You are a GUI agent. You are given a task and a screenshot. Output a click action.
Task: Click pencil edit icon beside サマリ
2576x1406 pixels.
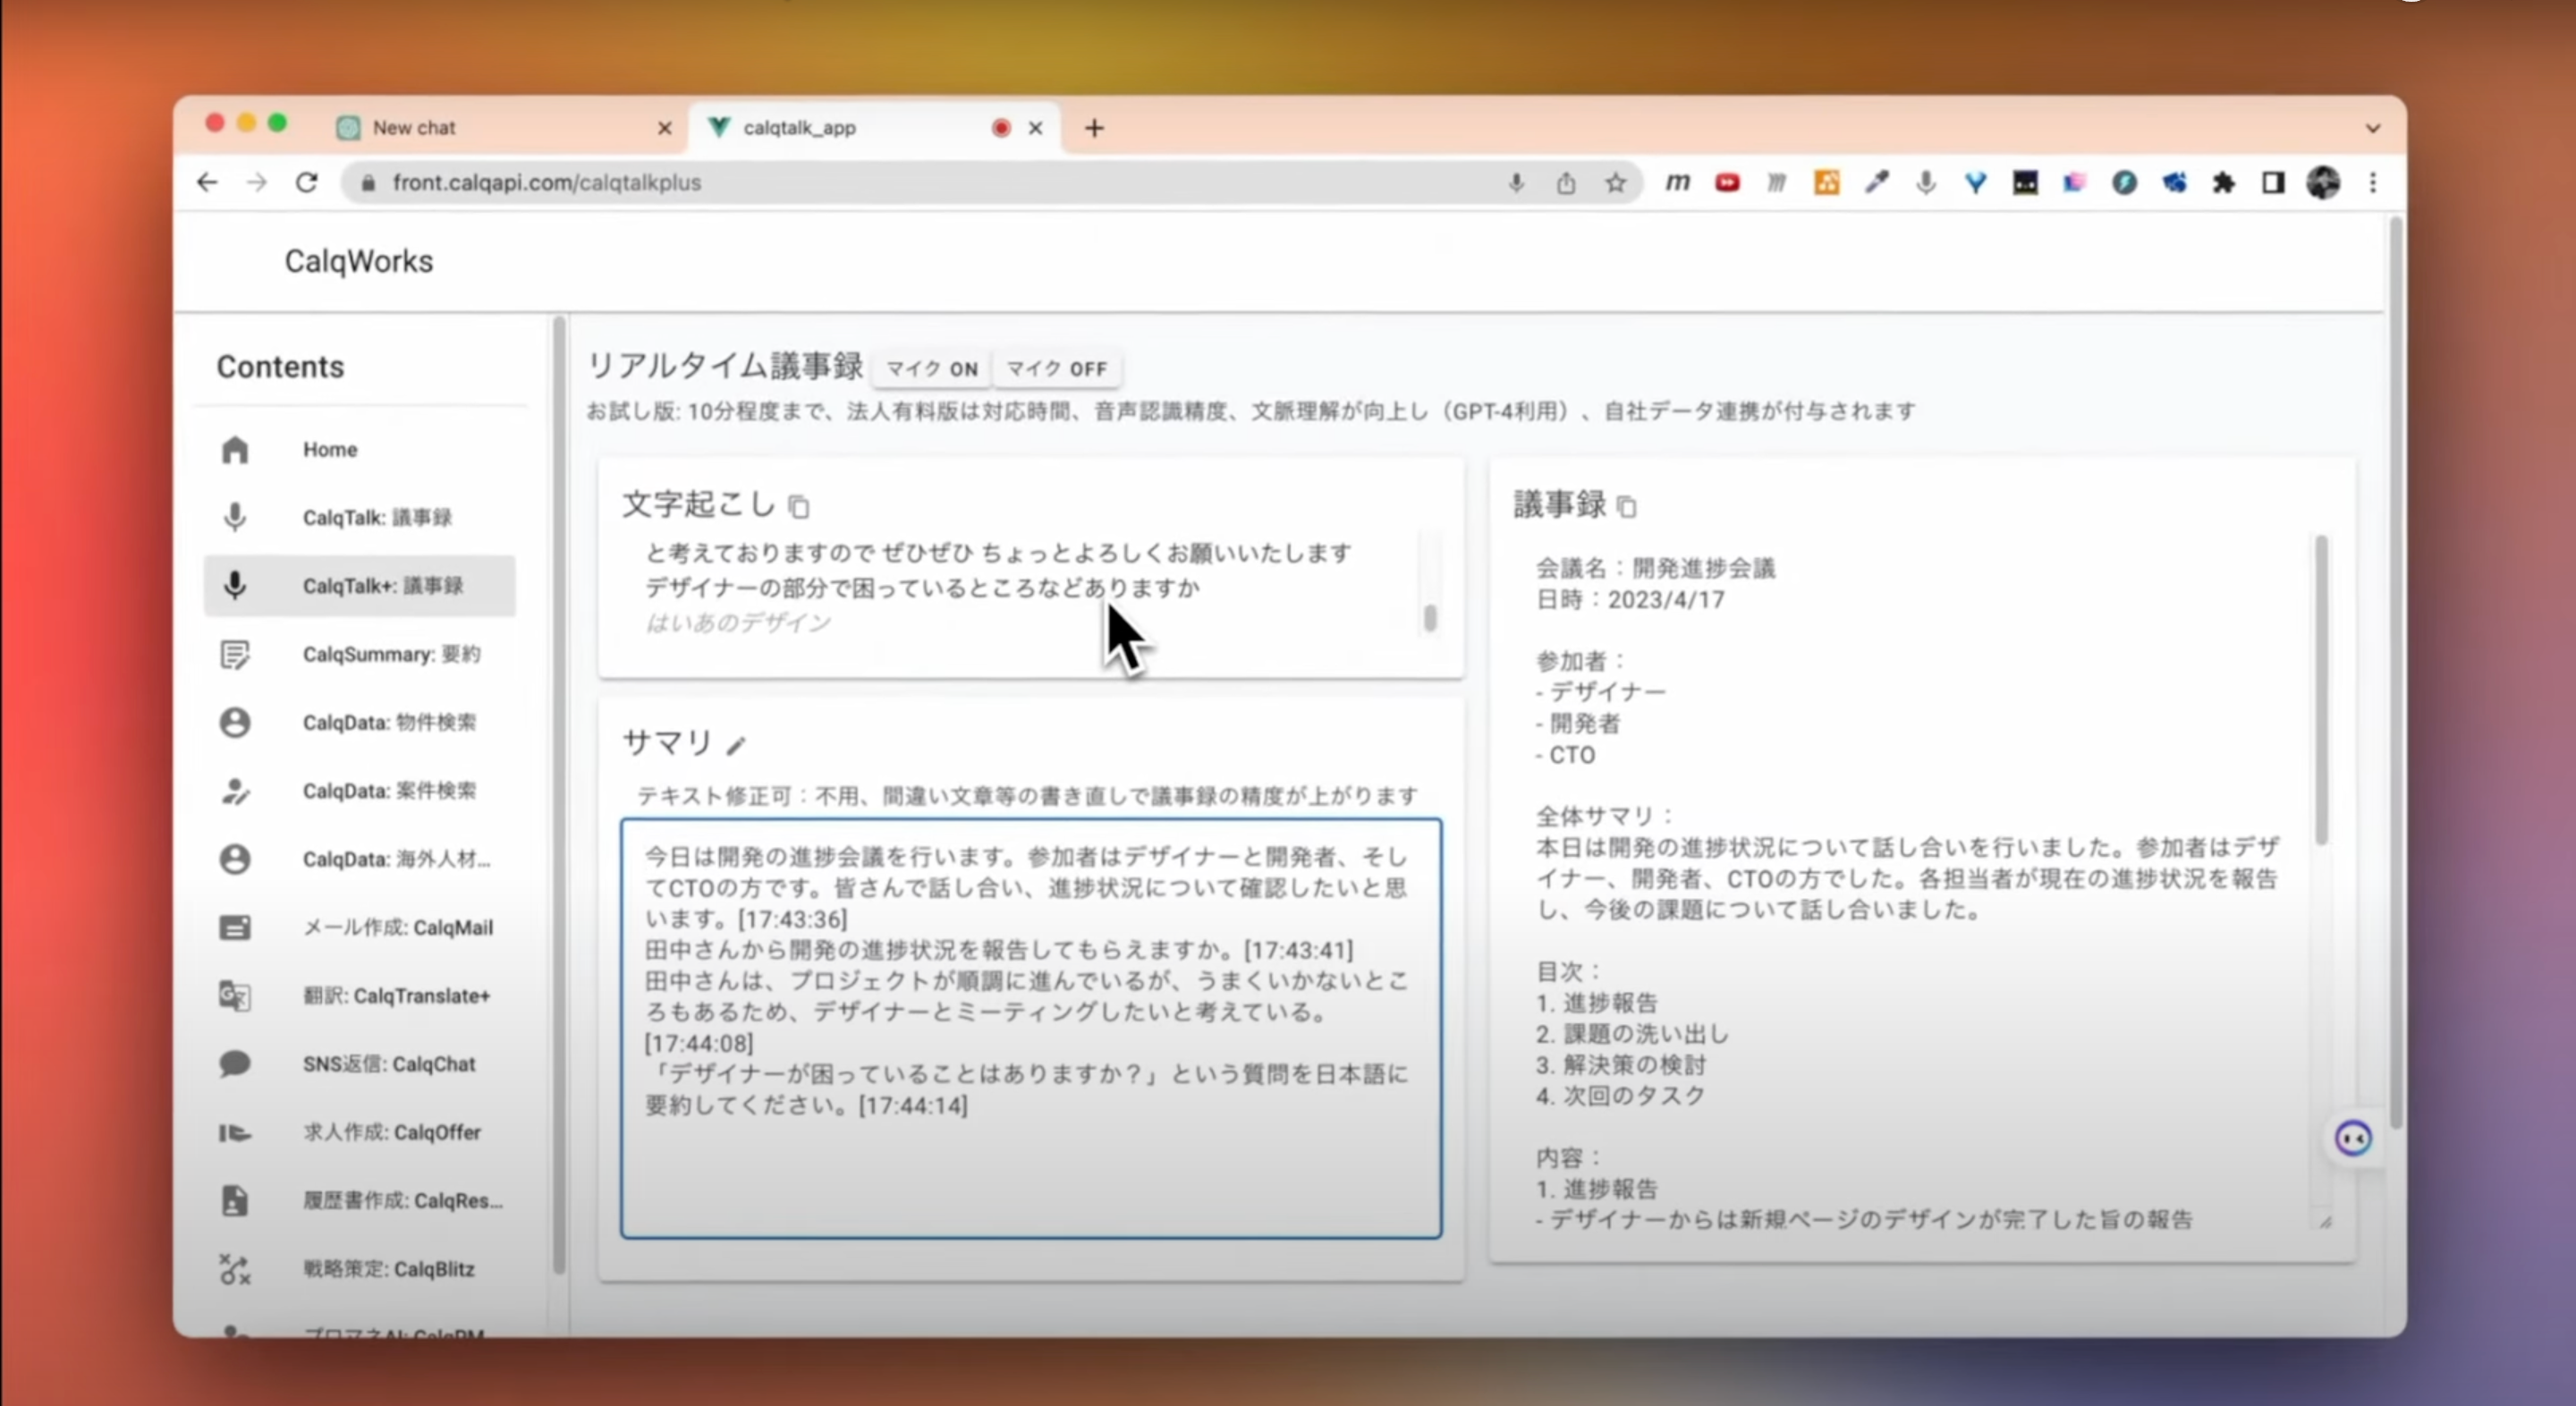[737, 745]
